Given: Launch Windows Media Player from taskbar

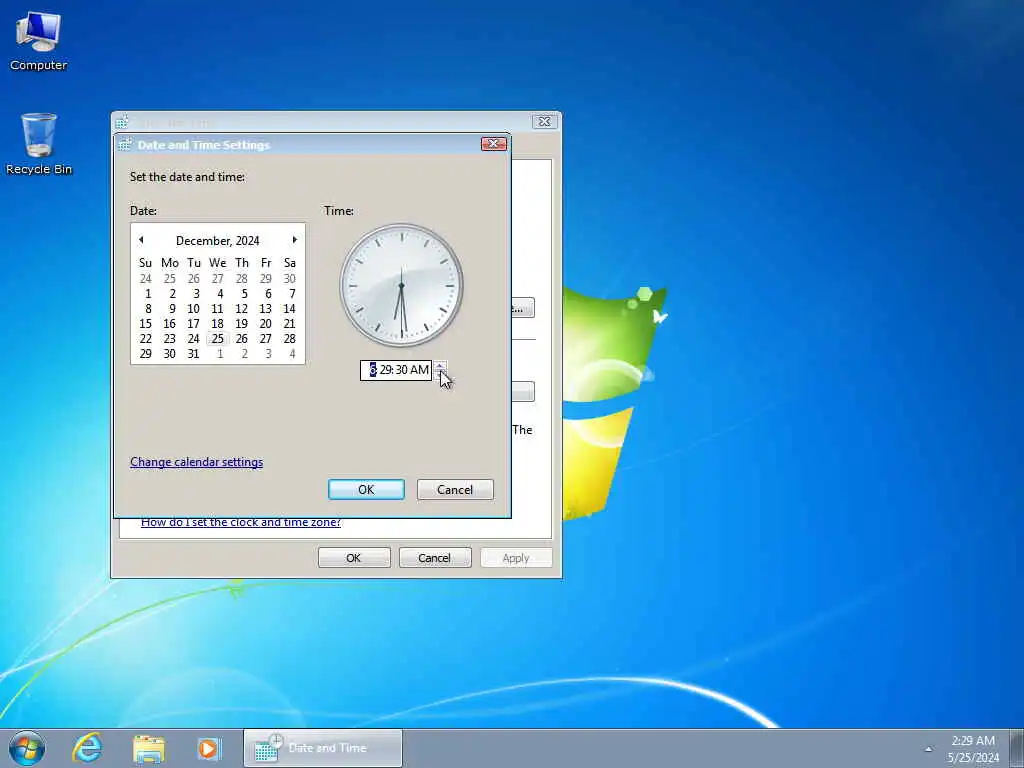Looking at the screenshot, I should click(x=209, y=748).
